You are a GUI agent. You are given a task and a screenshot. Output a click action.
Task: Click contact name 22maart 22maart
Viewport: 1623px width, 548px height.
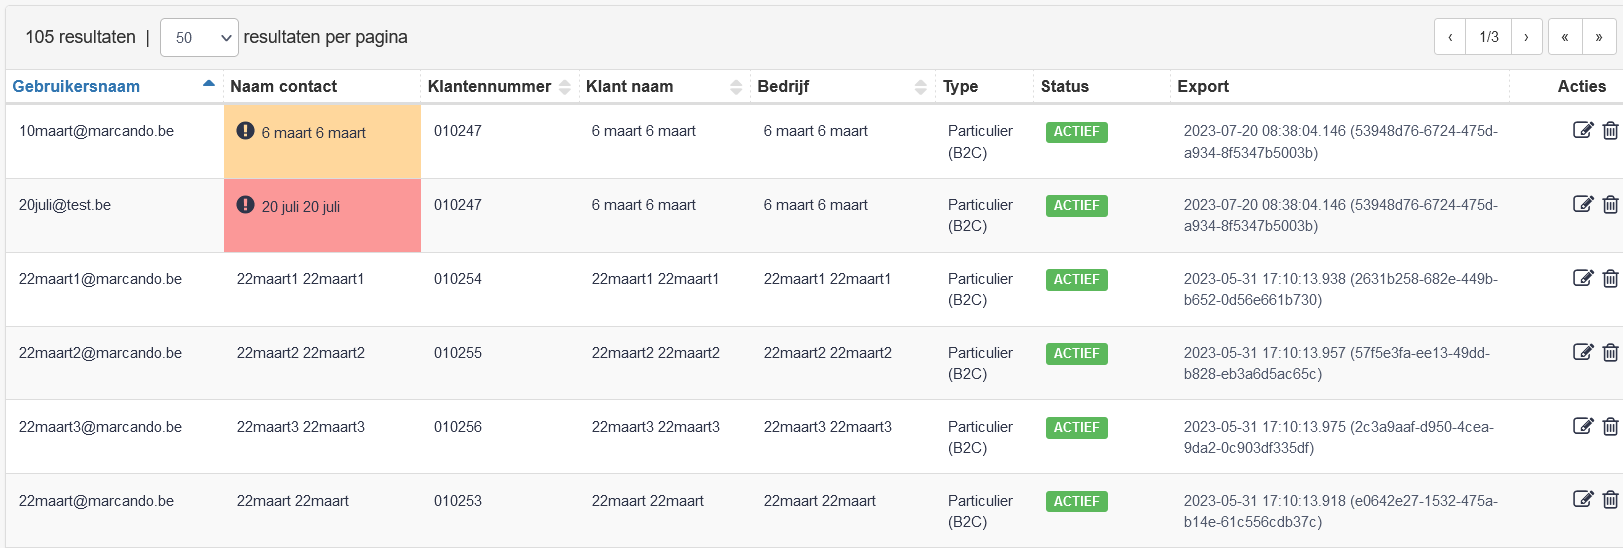coord(292,501)
